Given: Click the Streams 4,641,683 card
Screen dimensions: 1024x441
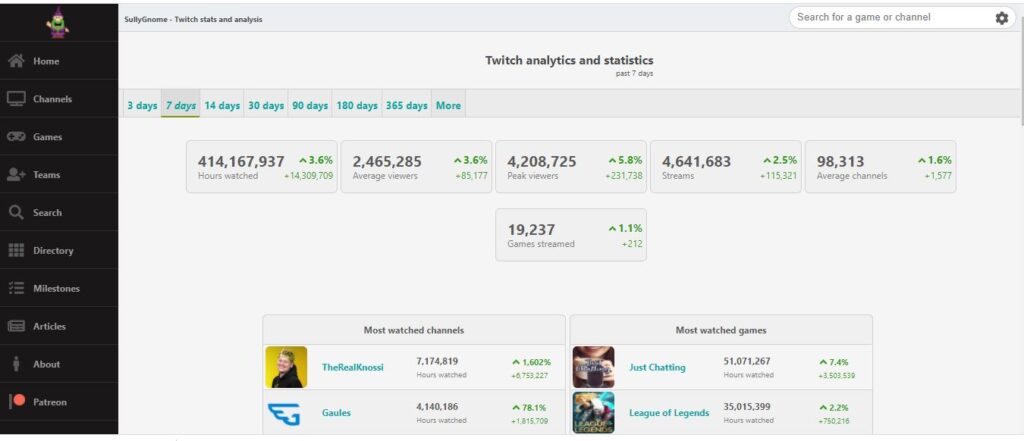Looking at the screenshot, I should click(726, 167).
